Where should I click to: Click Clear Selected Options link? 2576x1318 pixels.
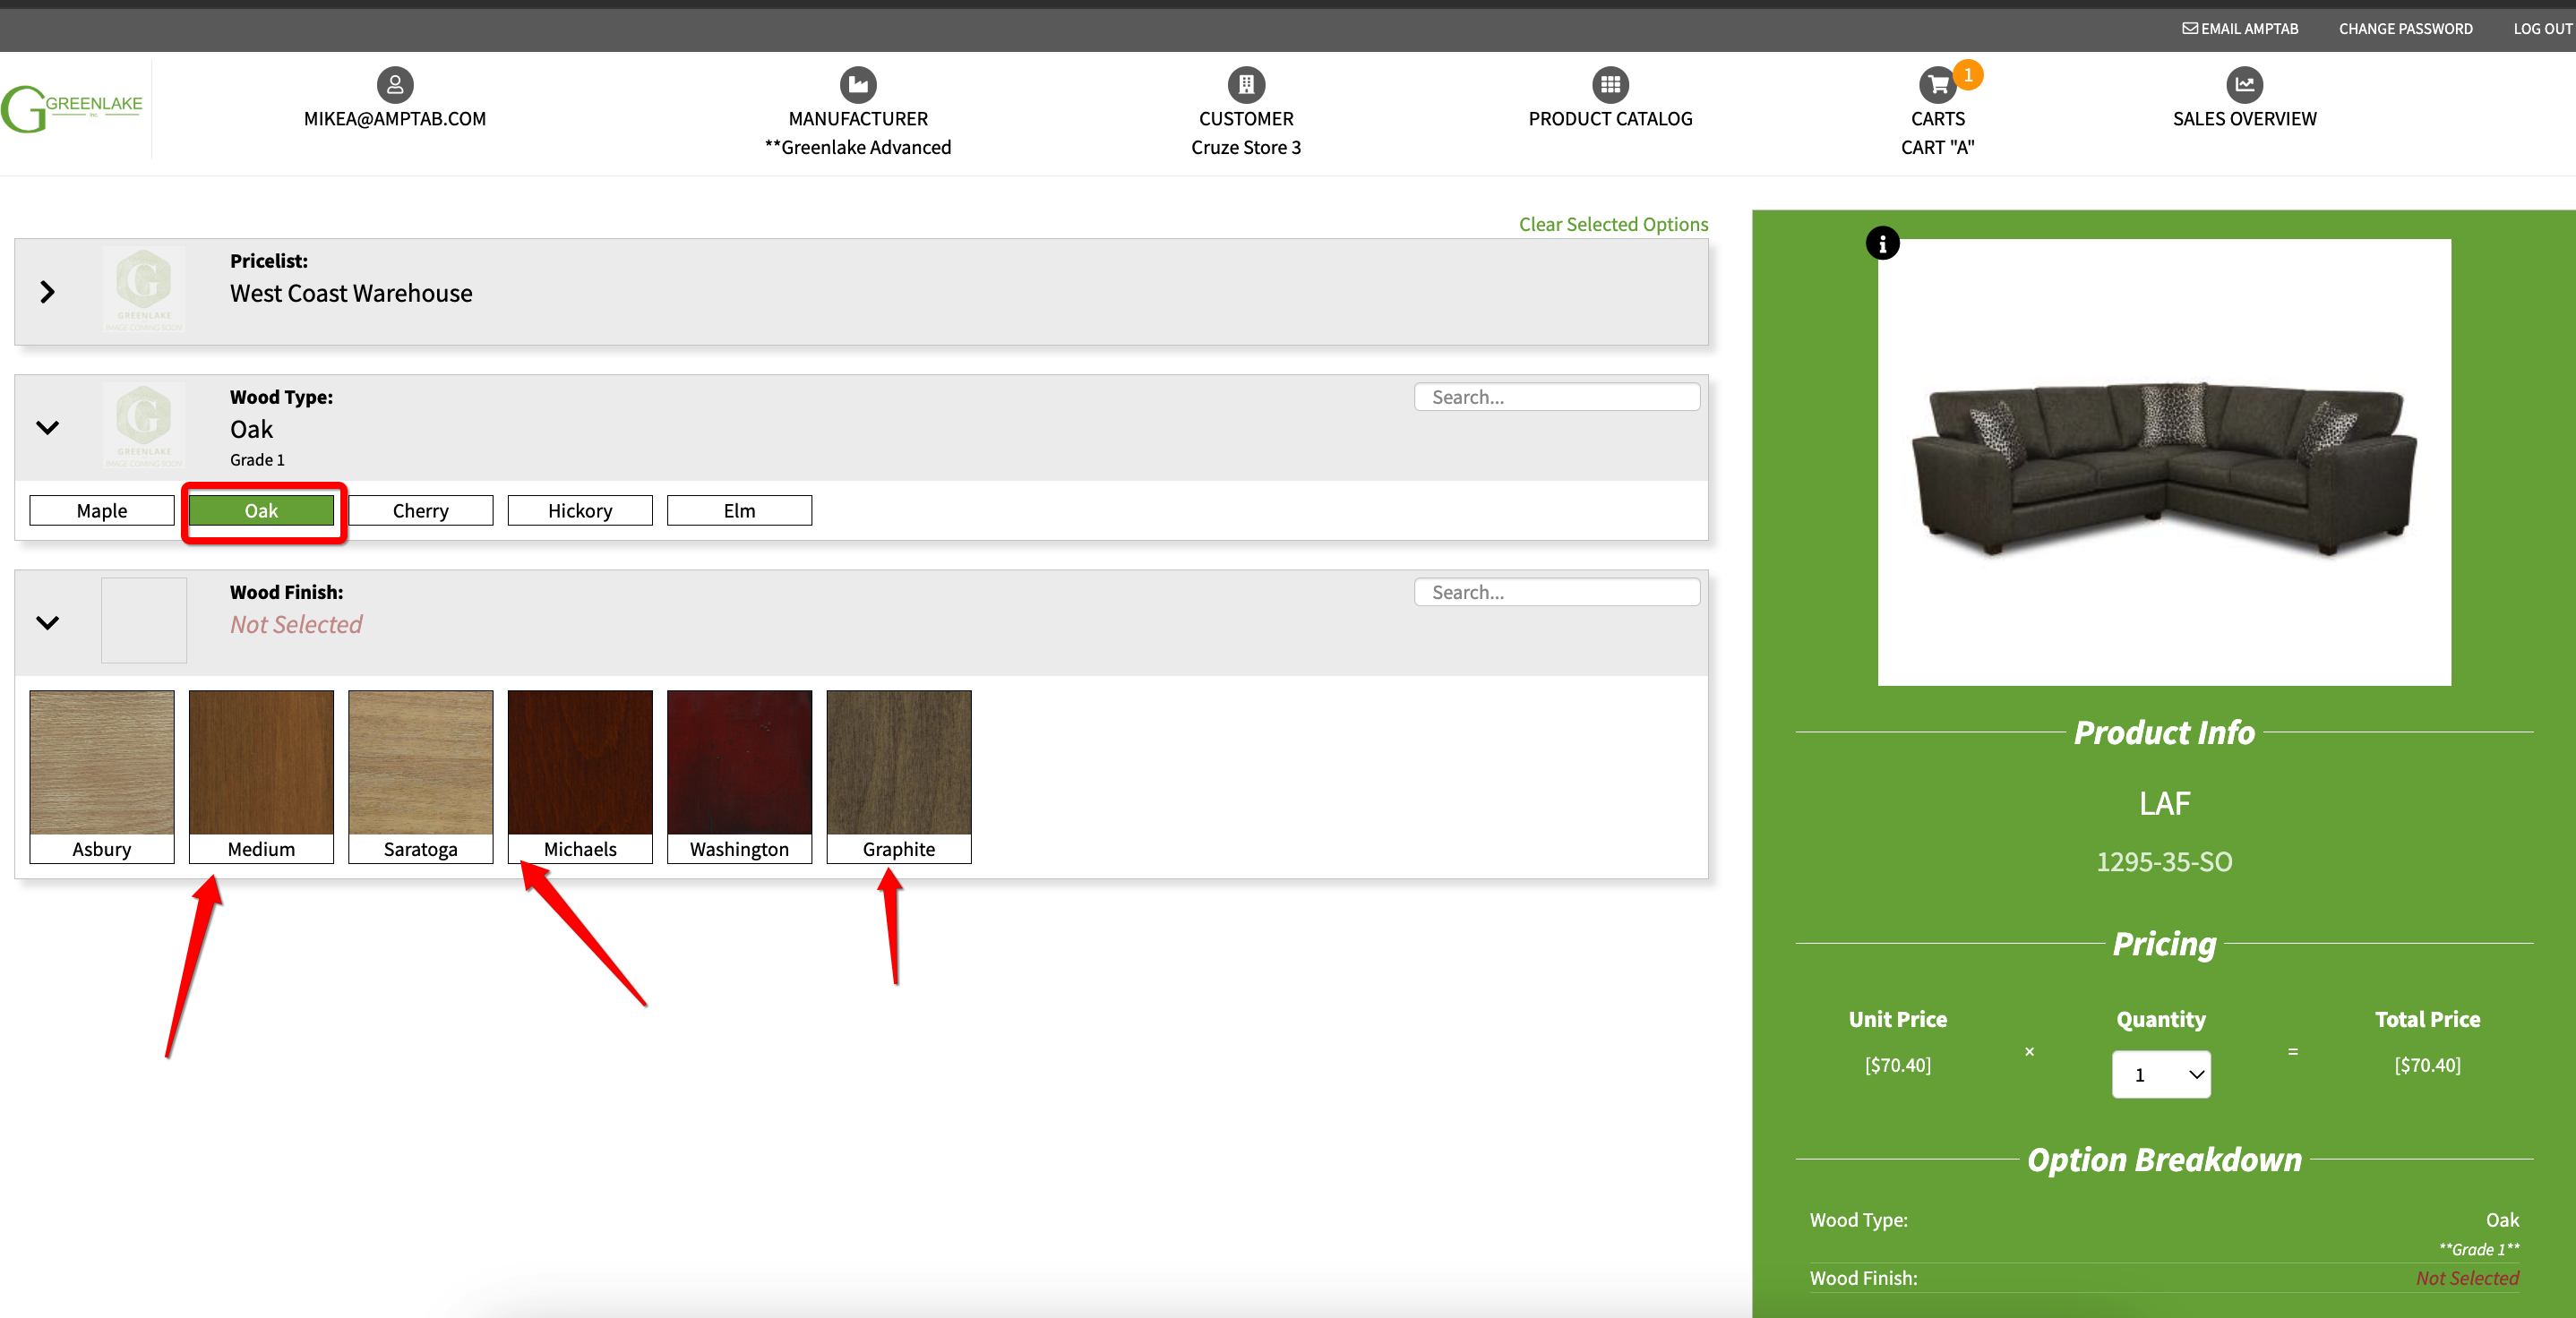point(1613,224)
